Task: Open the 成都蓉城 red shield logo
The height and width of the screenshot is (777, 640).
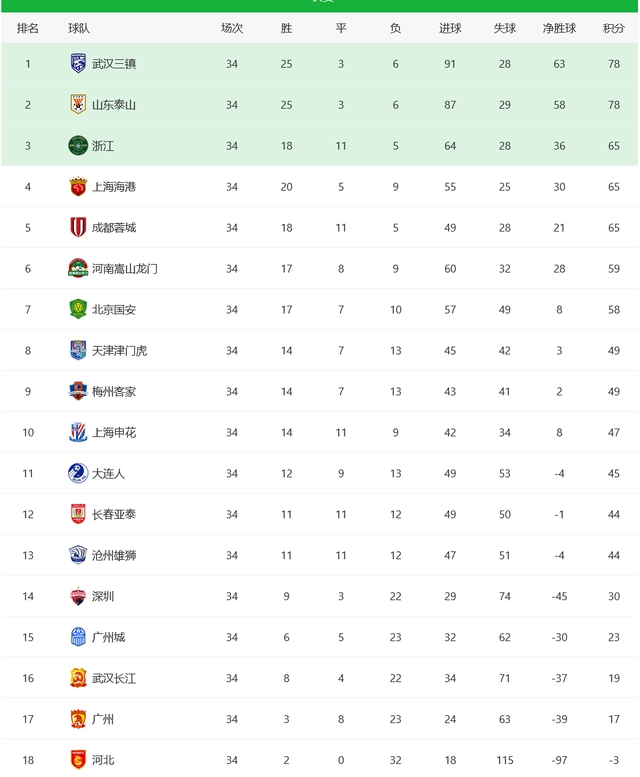Action: tap(78, 227)
